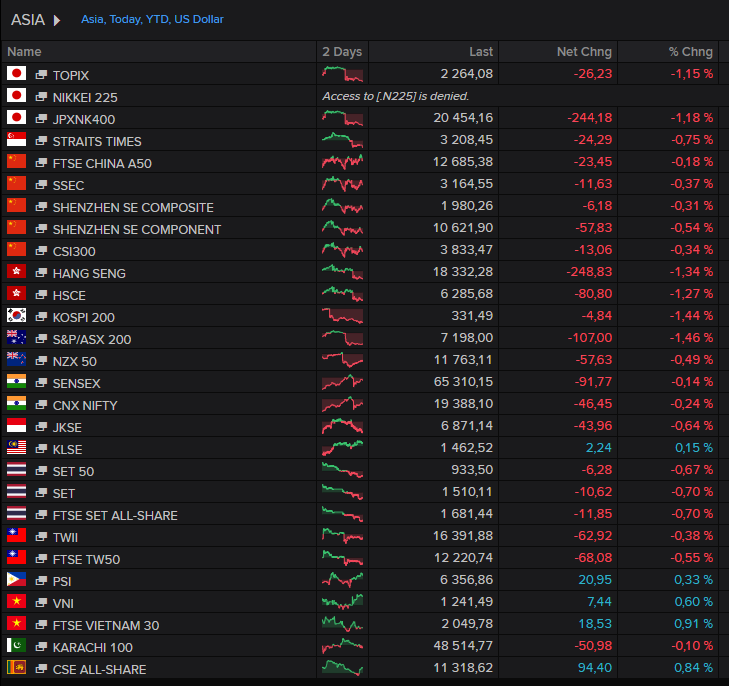Click PSI percent change 0,33 %
The image size is (729, 686).
click(694, 580)
